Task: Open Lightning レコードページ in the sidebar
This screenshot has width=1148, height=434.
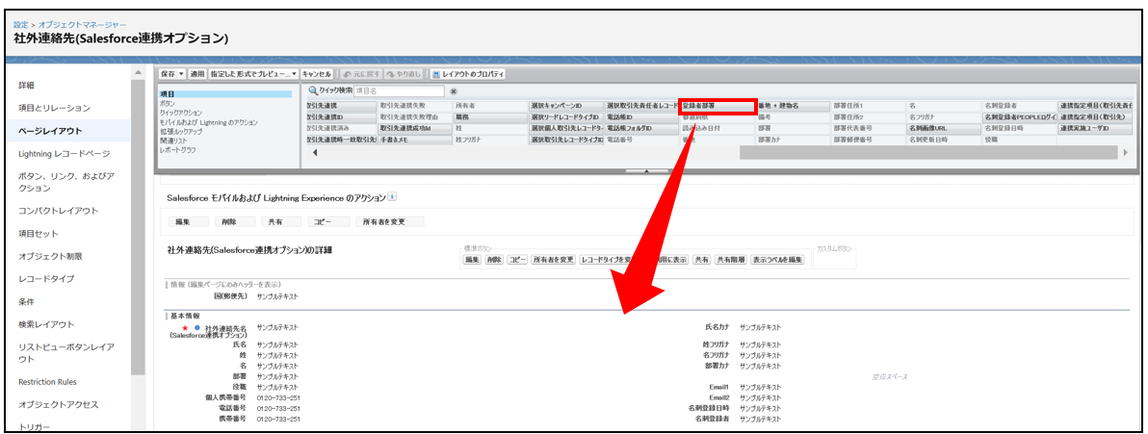Action: 64,154
